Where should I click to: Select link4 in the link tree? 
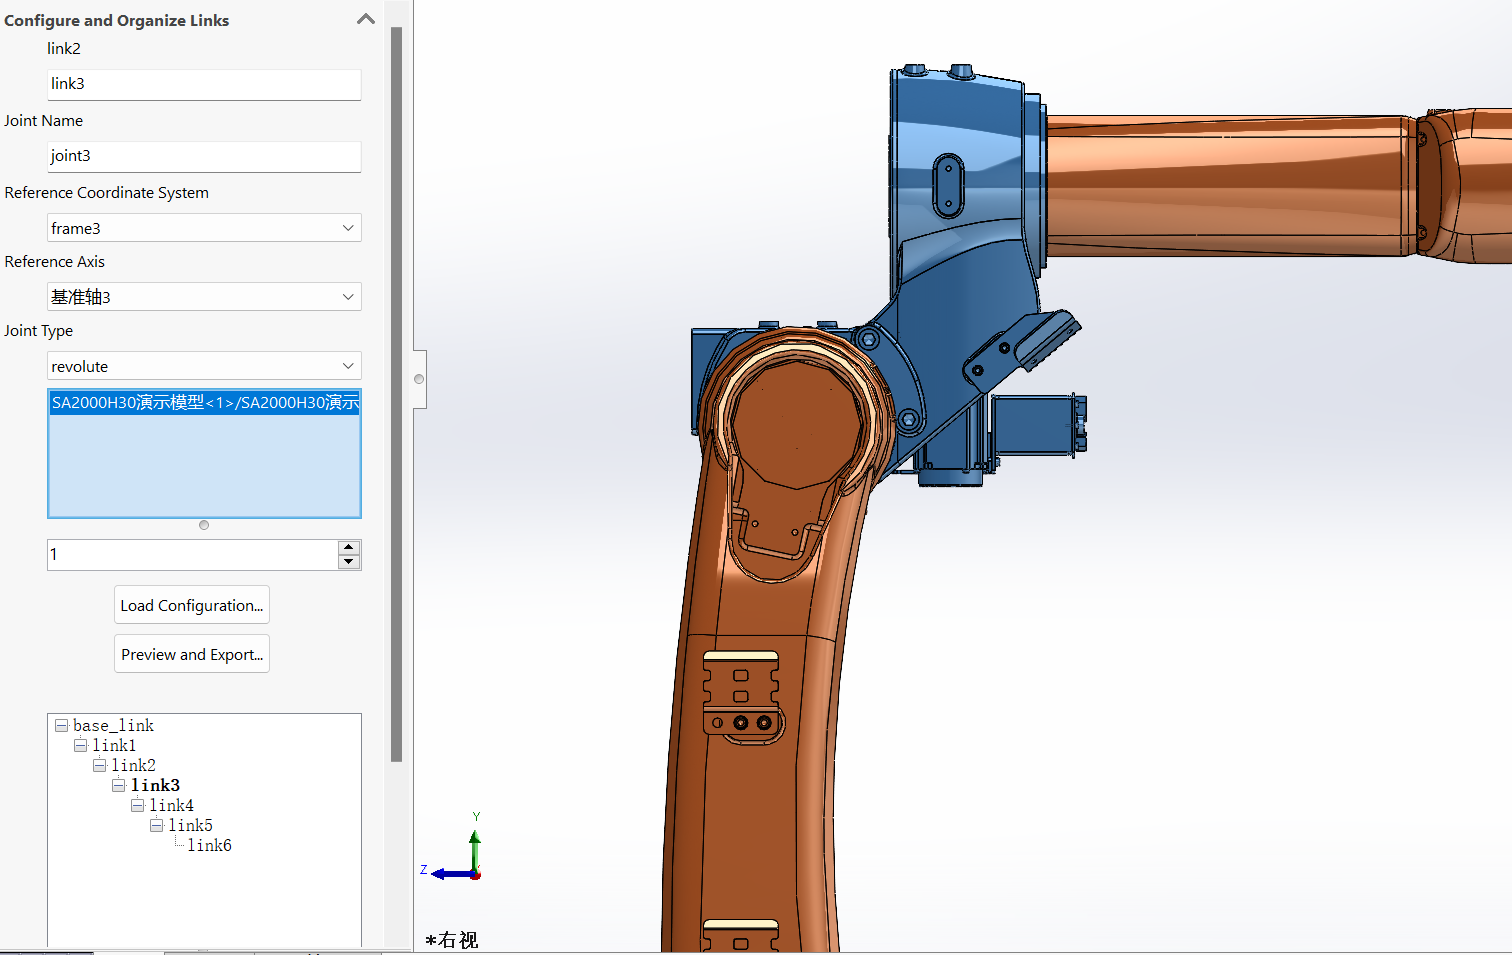point(172,805)
